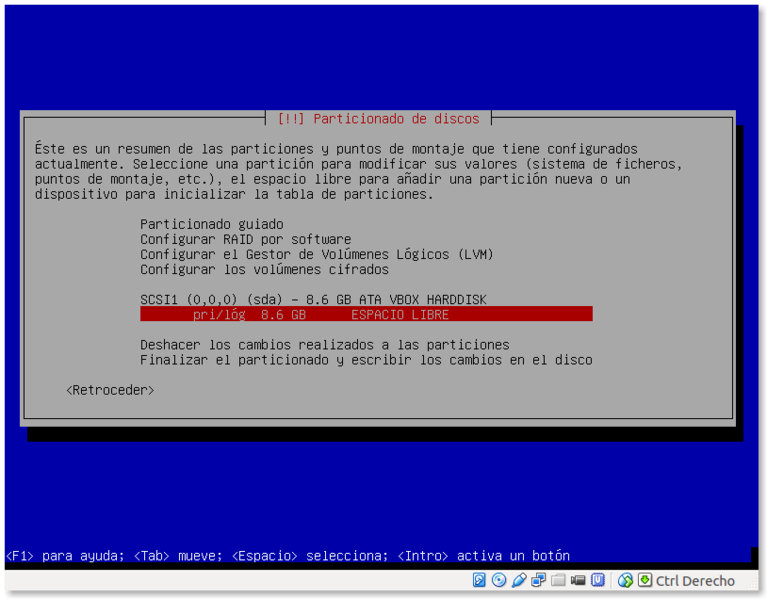This screenshot has height=599, width=767.
Task: Click the CPU virtualization status icon
Action: 598,580
